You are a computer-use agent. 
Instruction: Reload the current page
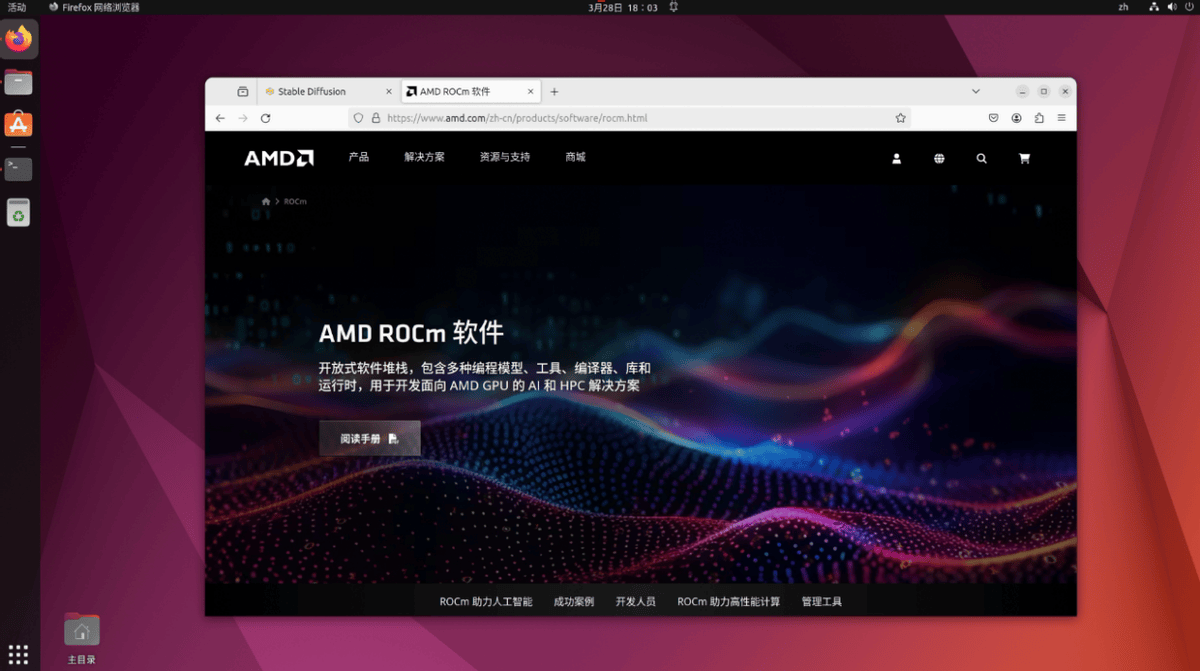[264, 117]
